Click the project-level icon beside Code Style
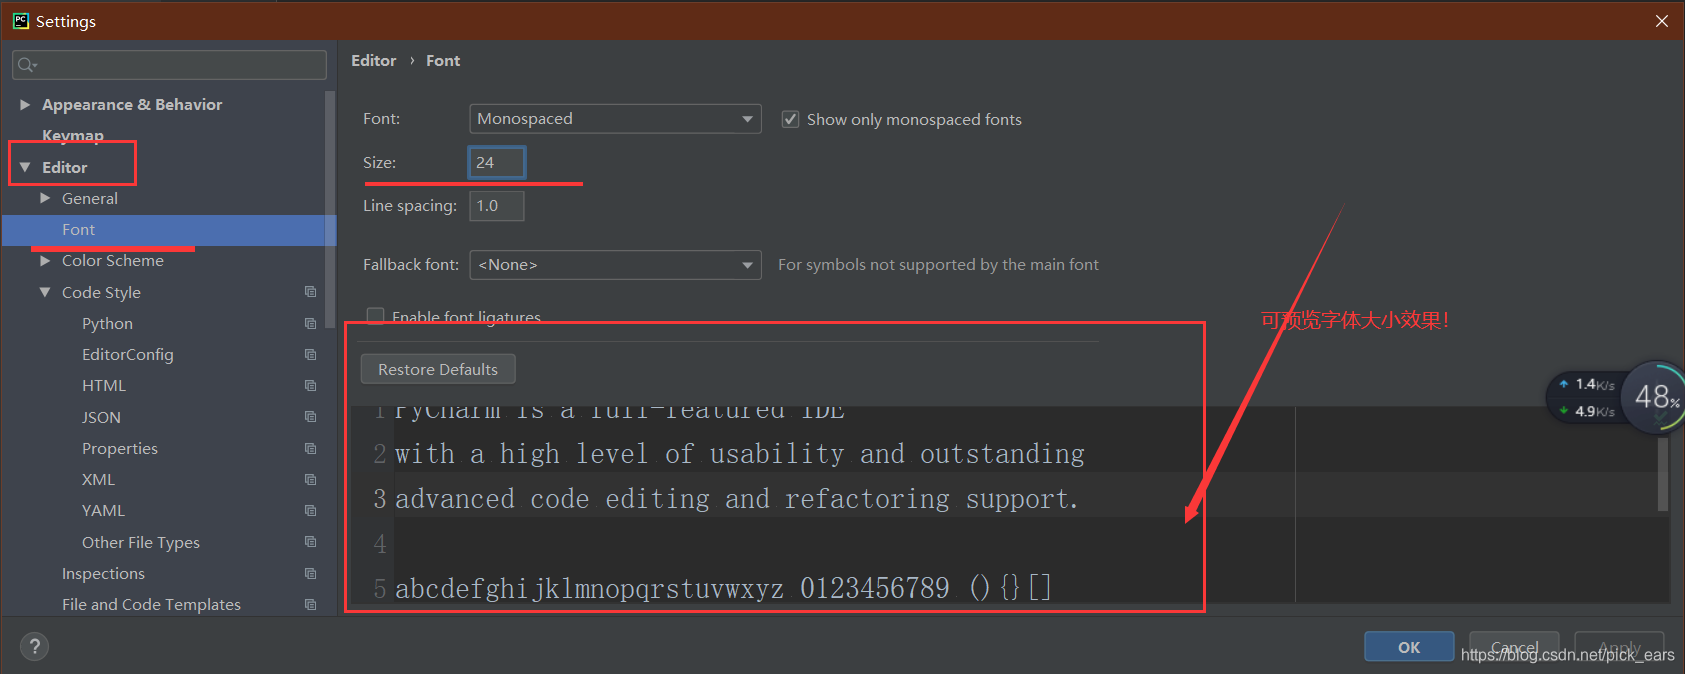This screenshot has width=1685, height=674. [x=310, y=292]
